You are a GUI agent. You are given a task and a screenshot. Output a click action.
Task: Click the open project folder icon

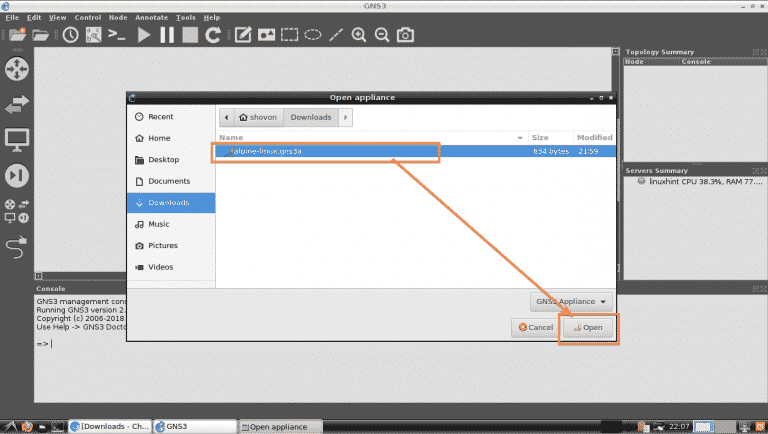point(41,35)
